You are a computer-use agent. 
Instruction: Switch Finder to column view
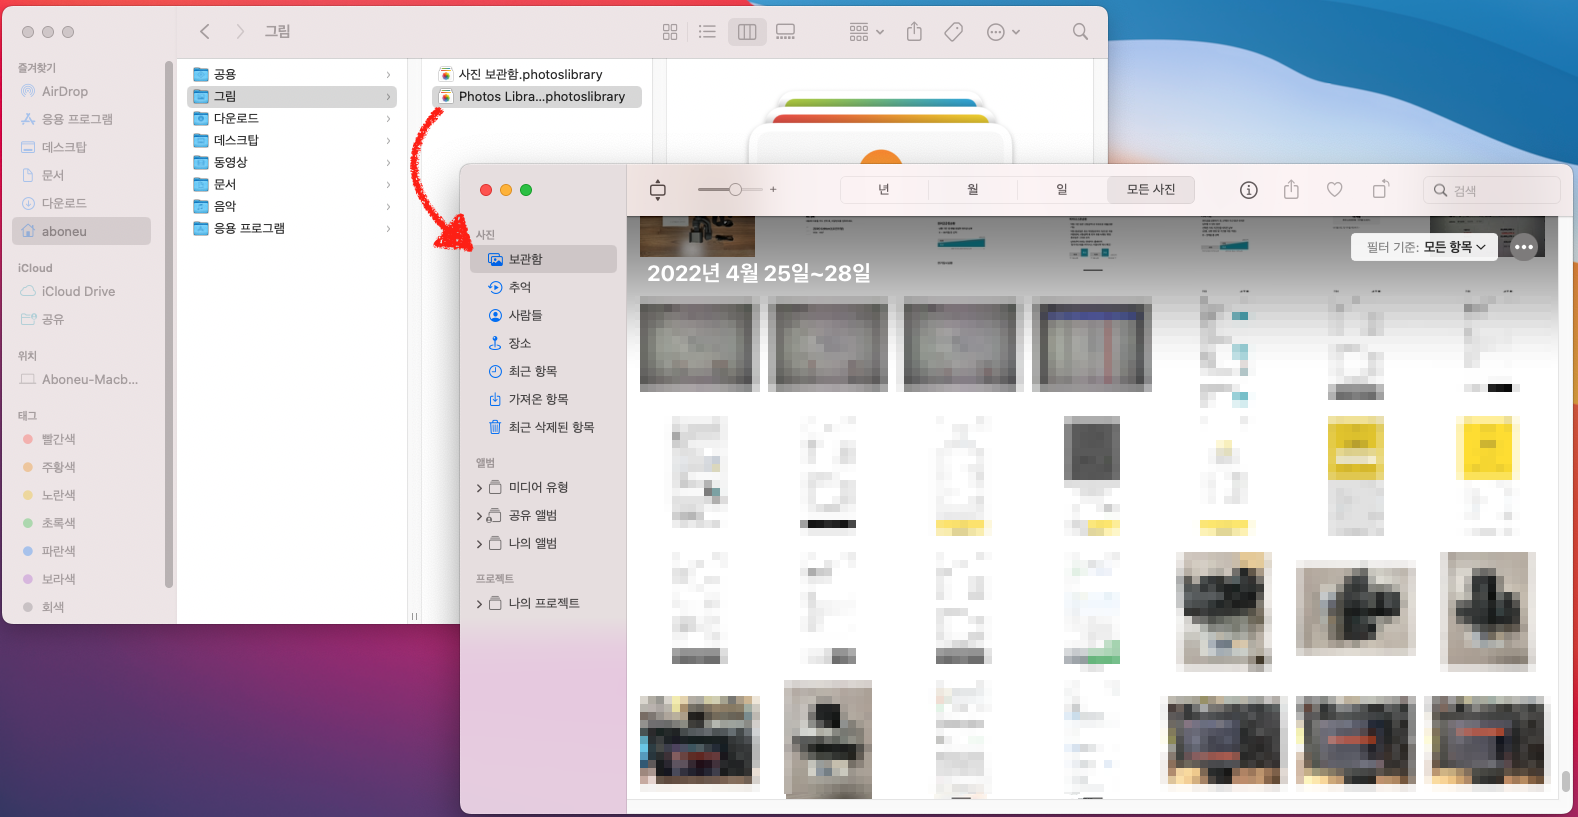[x=747, y=32]
